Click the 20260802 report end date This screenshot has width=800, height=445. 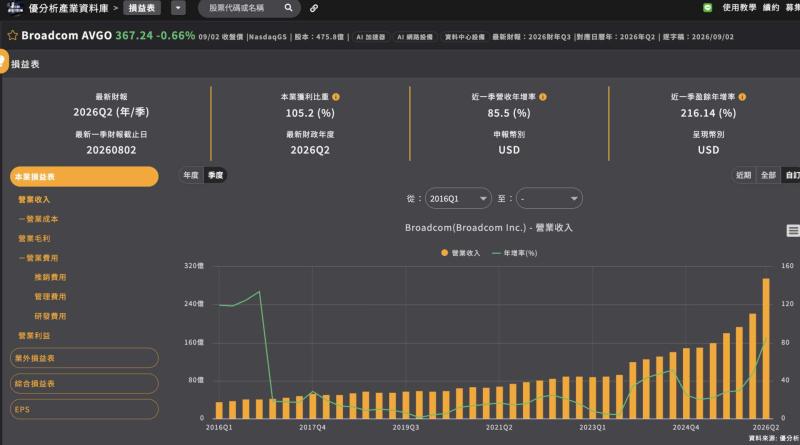pyautogui.click(x=111, y=150)
